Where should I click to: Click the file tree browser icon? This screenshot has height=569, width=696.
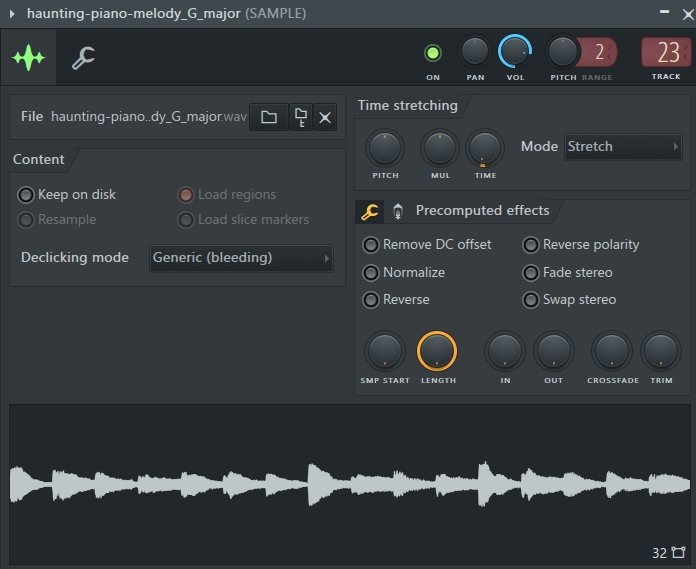[301, 117]
